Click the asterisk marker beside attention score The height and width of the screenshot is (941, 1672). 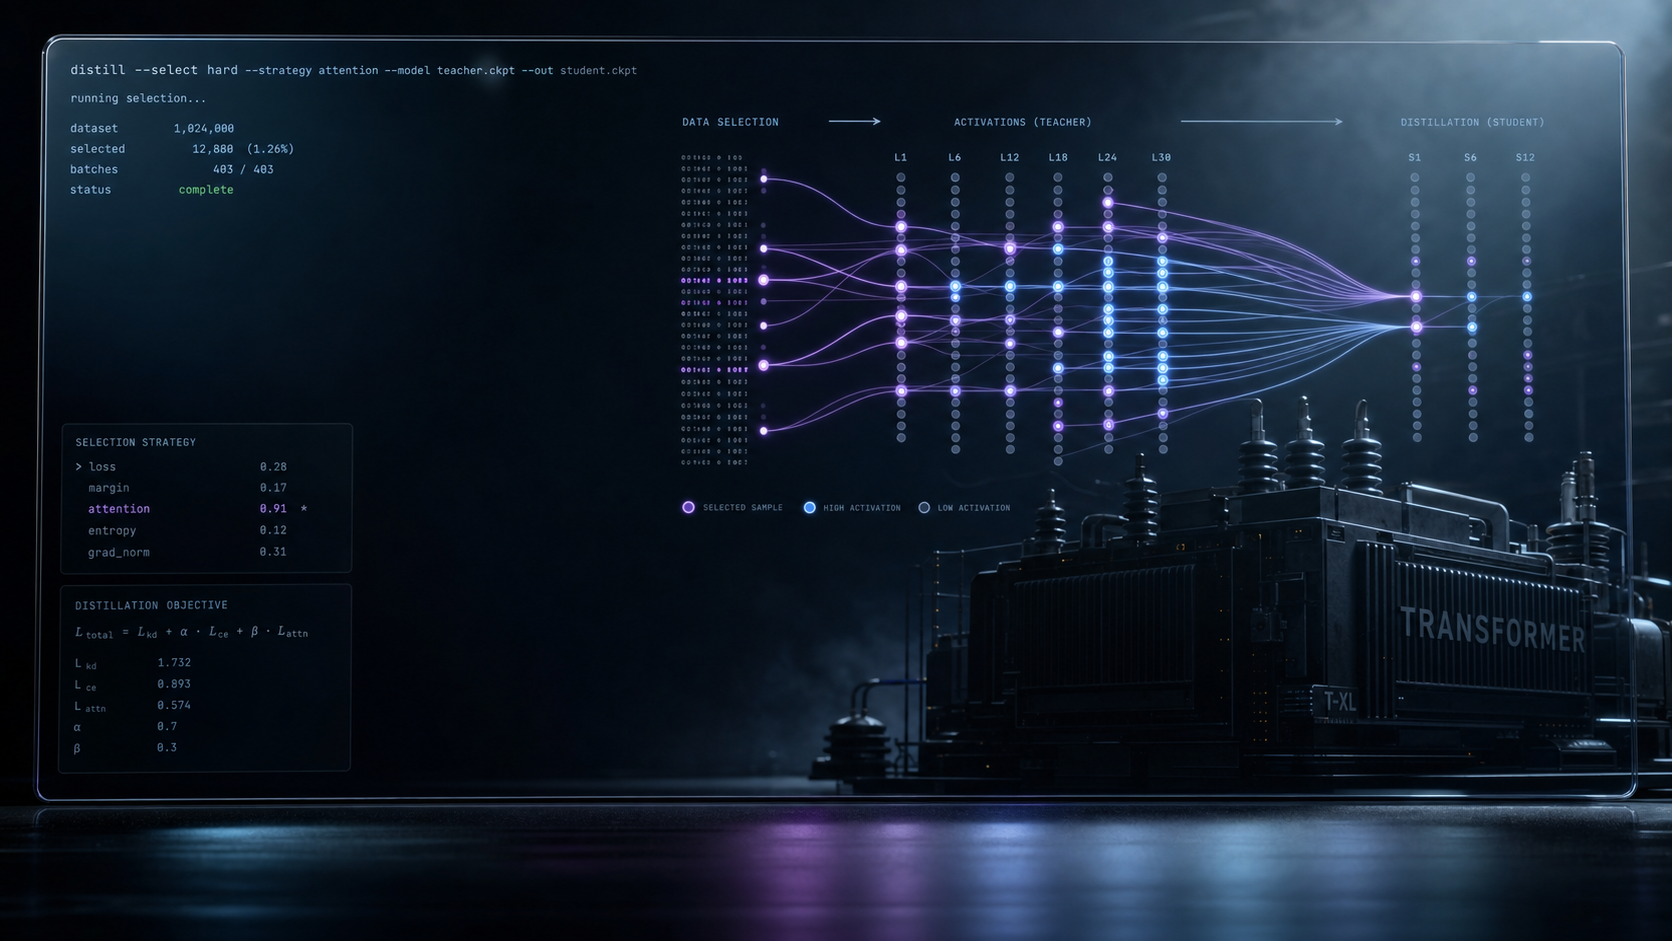click(304, 509)
